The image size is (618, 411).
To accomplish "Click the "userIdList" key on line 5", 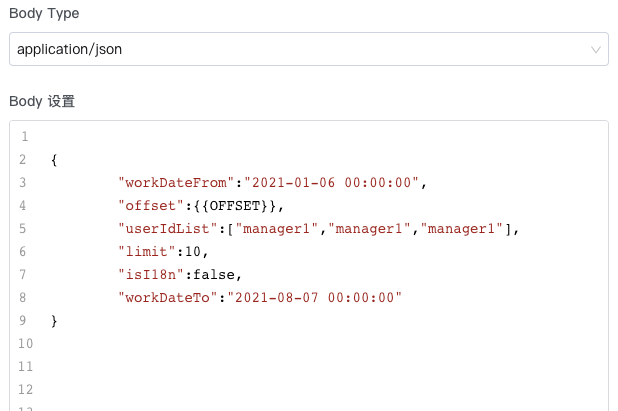I will point(161,229).
